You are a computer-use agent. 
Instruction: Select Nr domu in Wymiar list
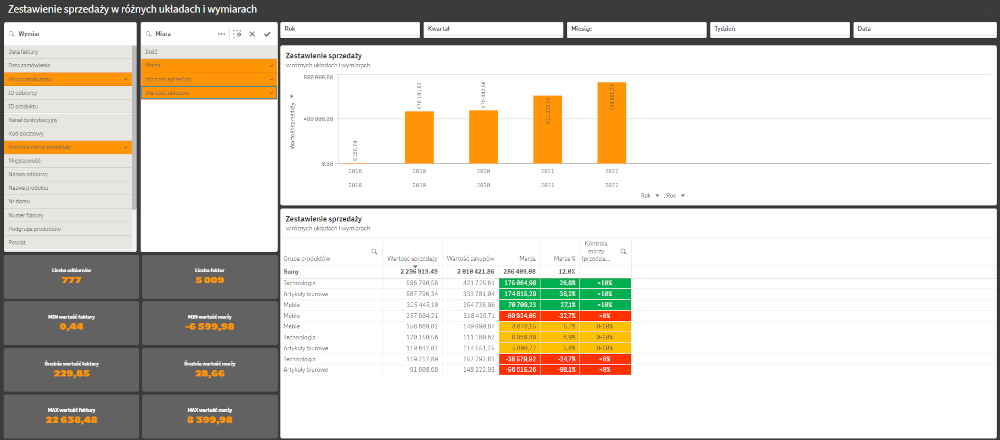point(68,202)
